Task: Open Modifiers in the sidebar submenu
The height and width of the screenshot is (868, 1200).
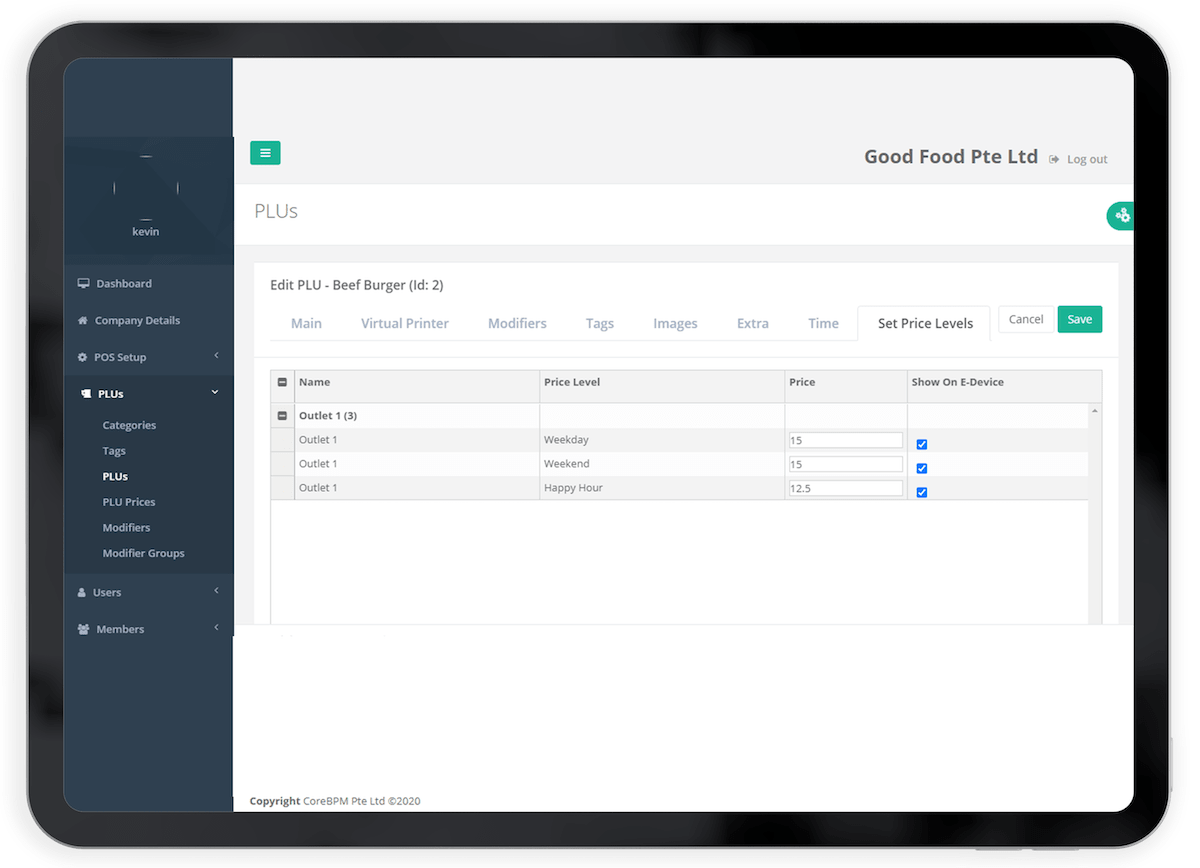Action: (126, 527)
